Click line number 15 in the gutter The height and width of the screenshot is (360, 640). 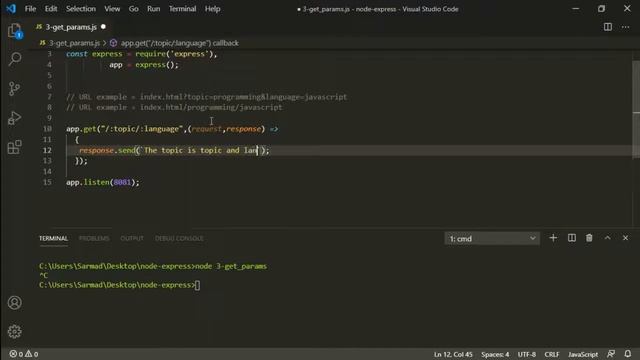tap(47, 182)
